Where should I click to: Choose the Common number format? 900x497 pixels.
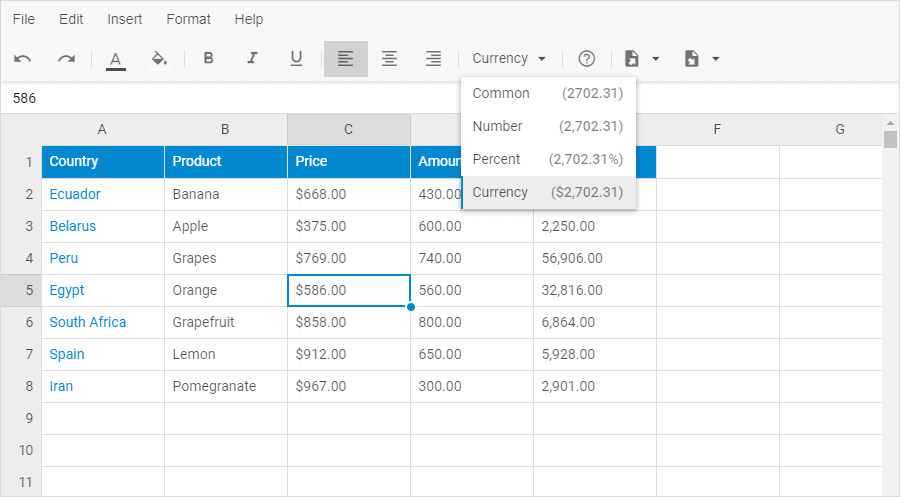pos(548,93)
